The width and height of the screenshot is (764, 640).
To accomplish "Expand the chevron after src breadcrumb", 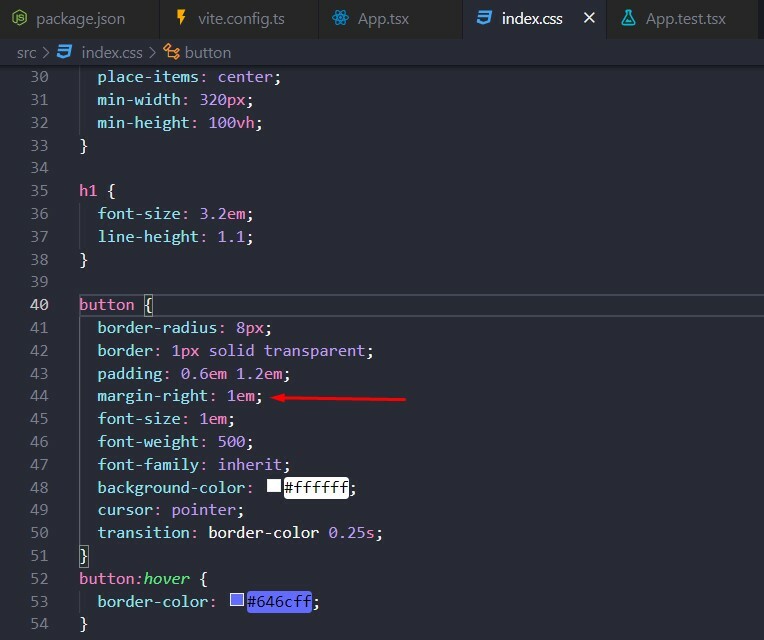I will pos(46,53).
